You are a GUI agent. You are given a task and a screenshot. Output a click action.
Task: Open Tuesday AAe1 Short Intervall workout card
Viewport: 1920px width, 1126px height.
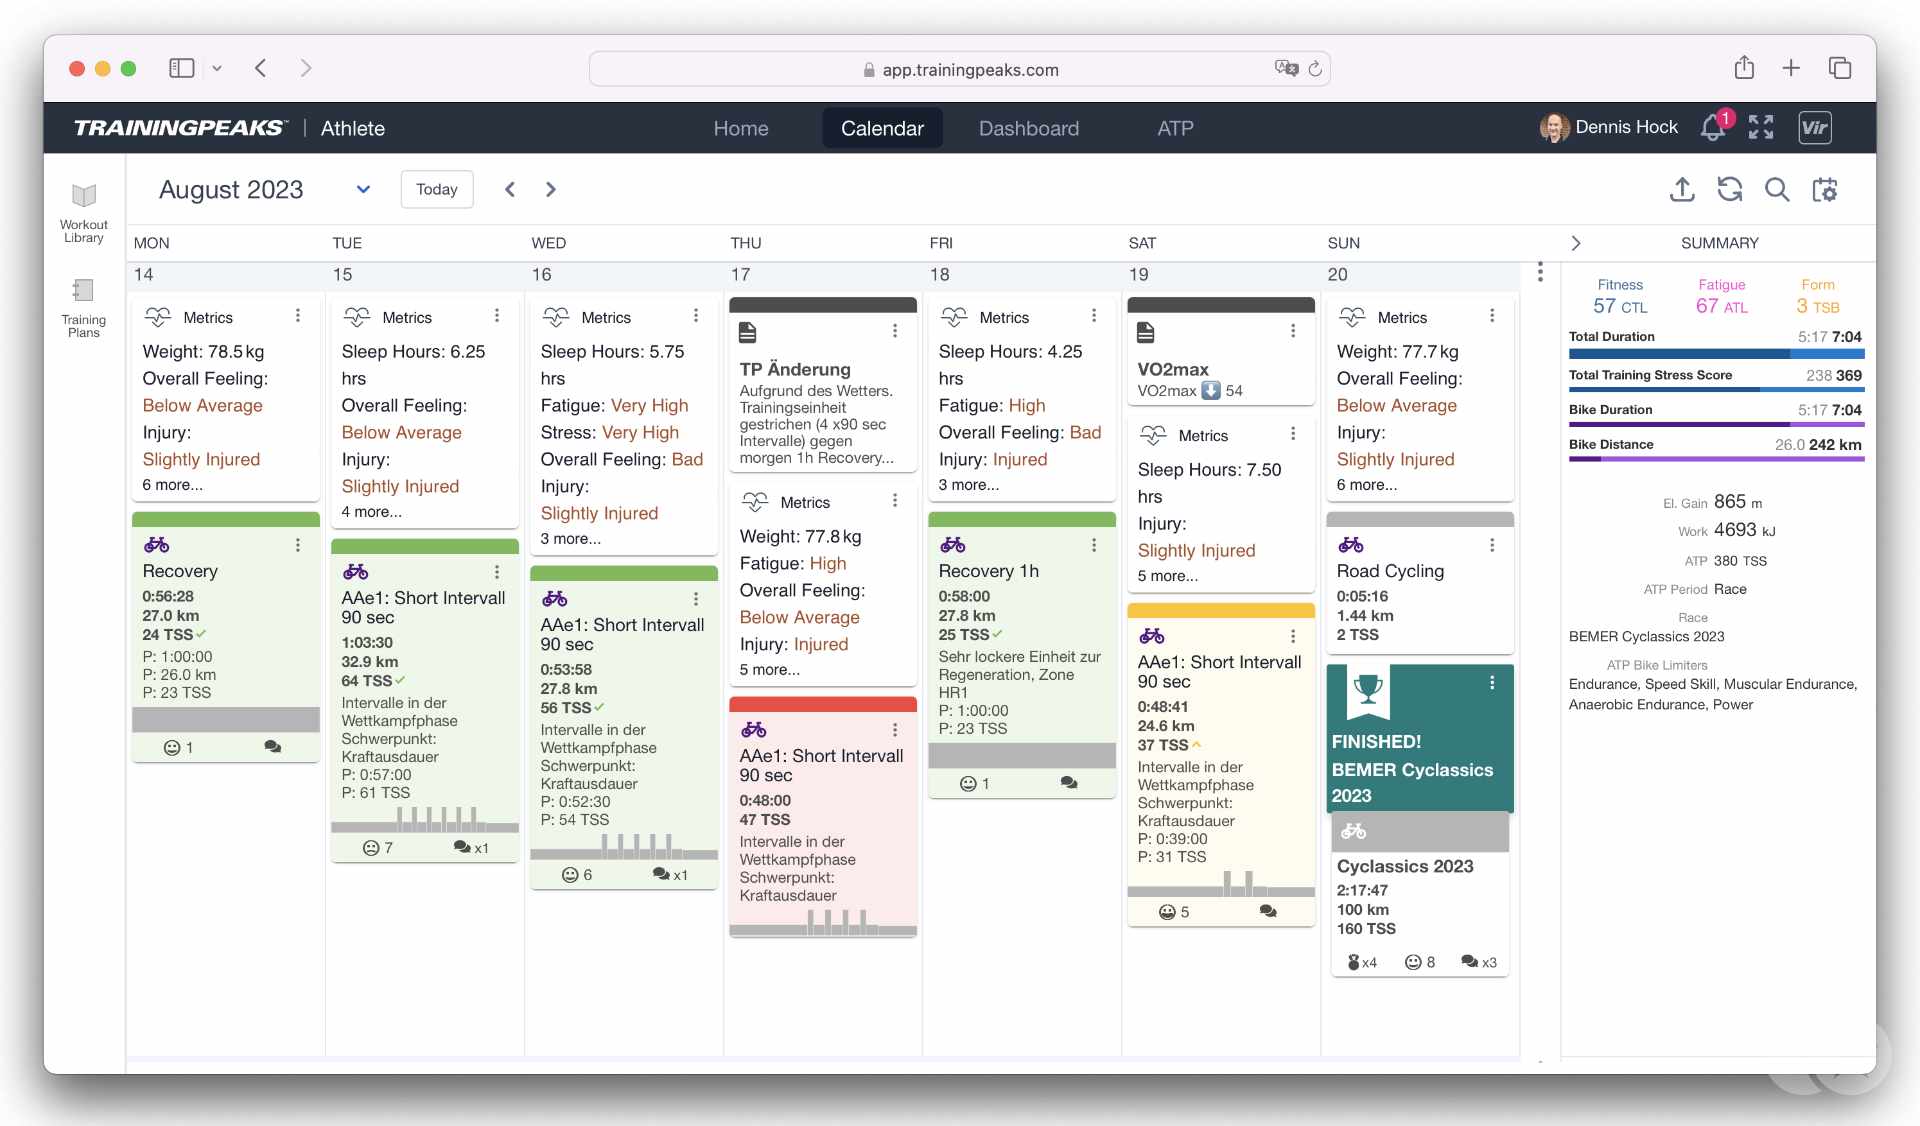[425, 700]
